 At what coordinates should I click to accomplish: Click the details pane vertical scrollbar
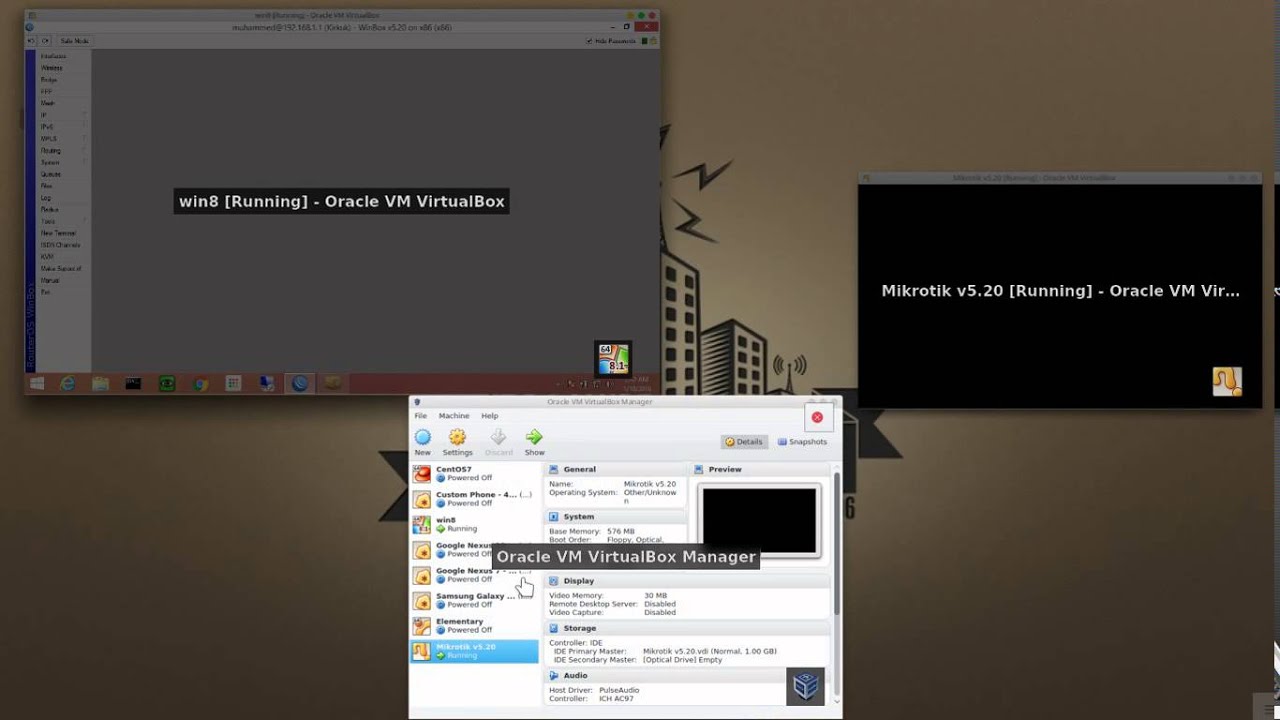[x=836, y=545]
